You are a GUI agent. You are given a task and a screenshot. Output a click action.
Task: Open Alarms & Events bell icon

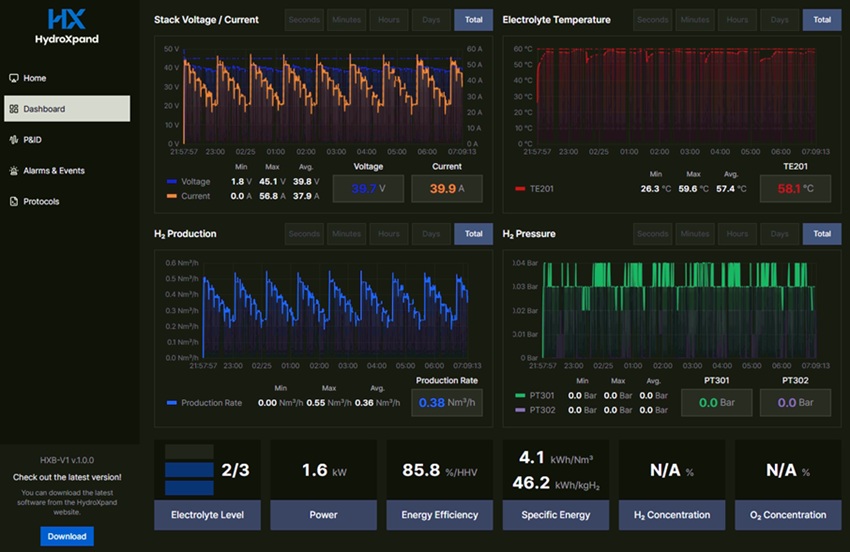(x=13, y=171)
